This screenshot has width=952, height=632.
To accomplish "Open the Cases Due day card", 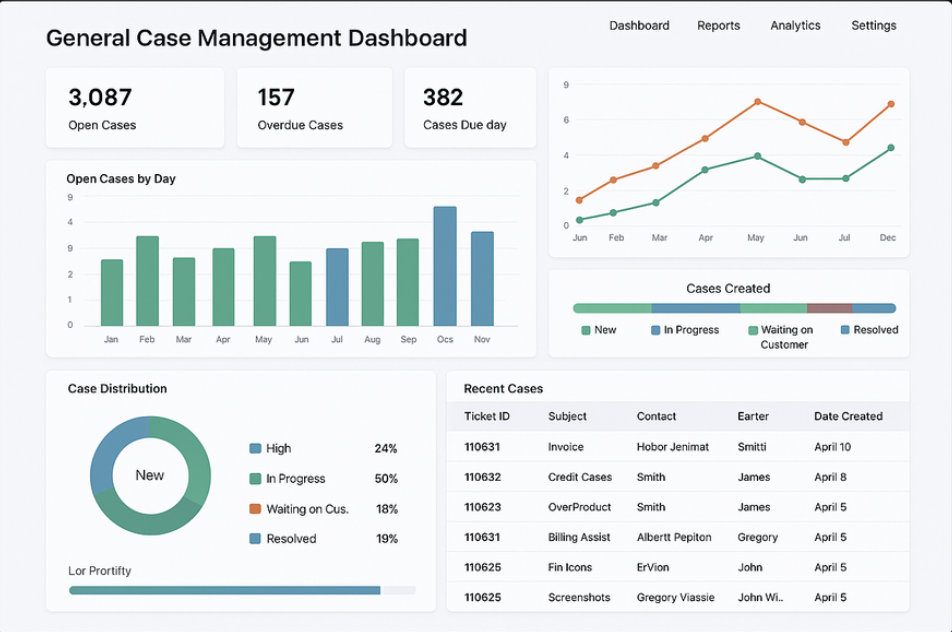I will click(470, 108).
